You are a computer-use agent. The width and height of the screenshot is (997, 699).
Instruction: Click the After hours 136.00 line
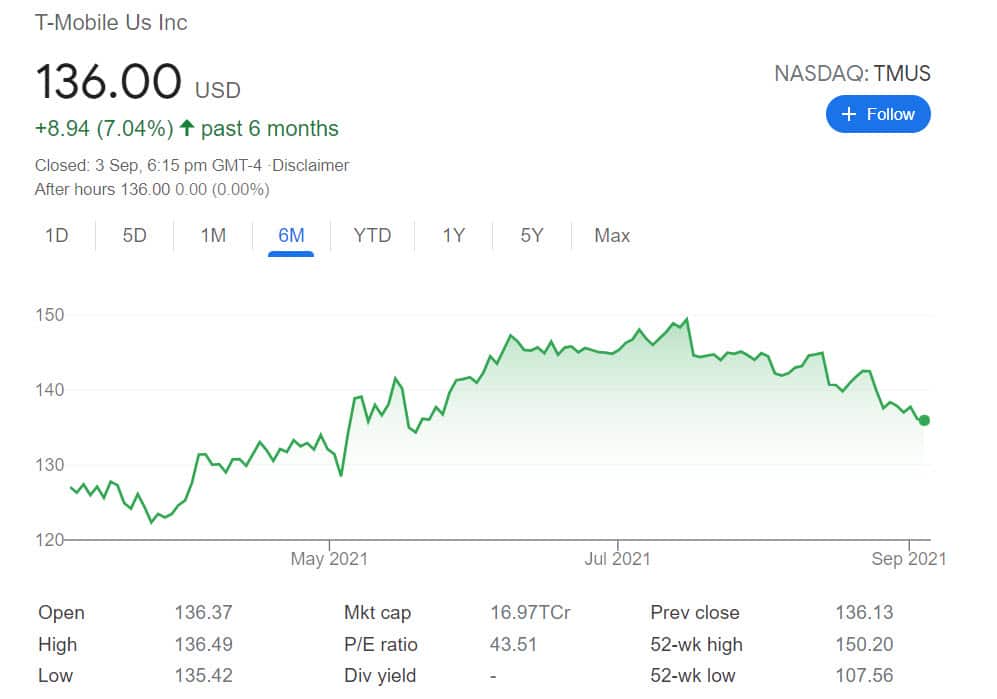(152, 190)
